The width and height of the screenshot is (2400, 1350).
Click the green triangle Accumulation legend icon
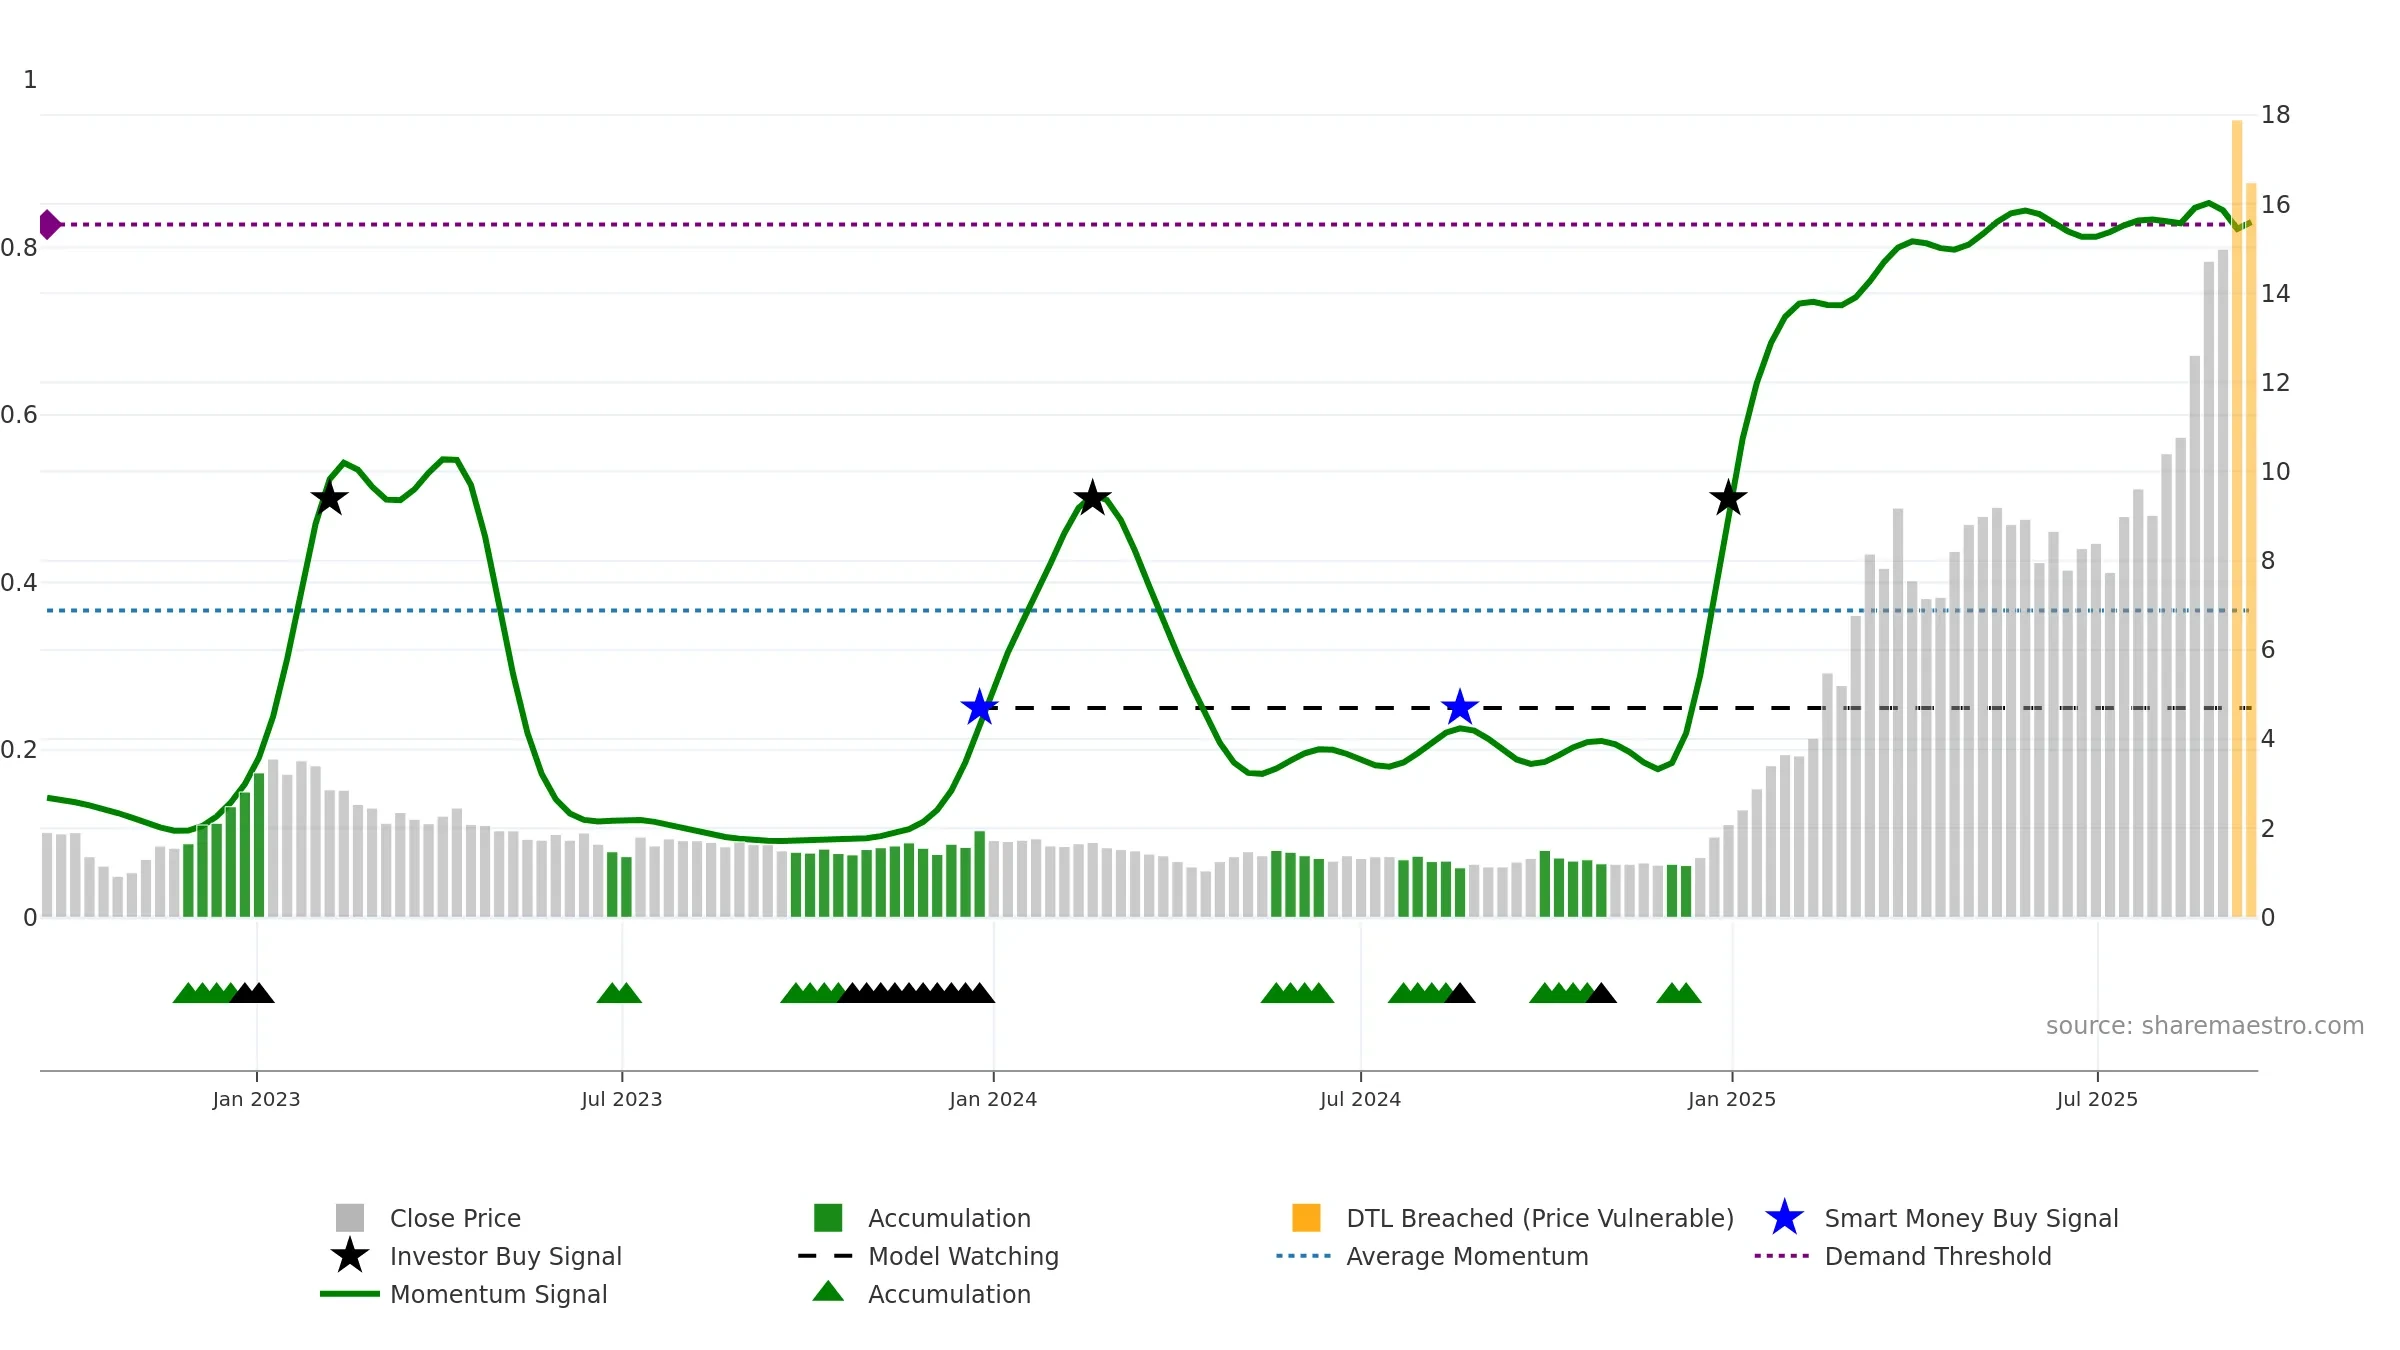point(828,1291)
